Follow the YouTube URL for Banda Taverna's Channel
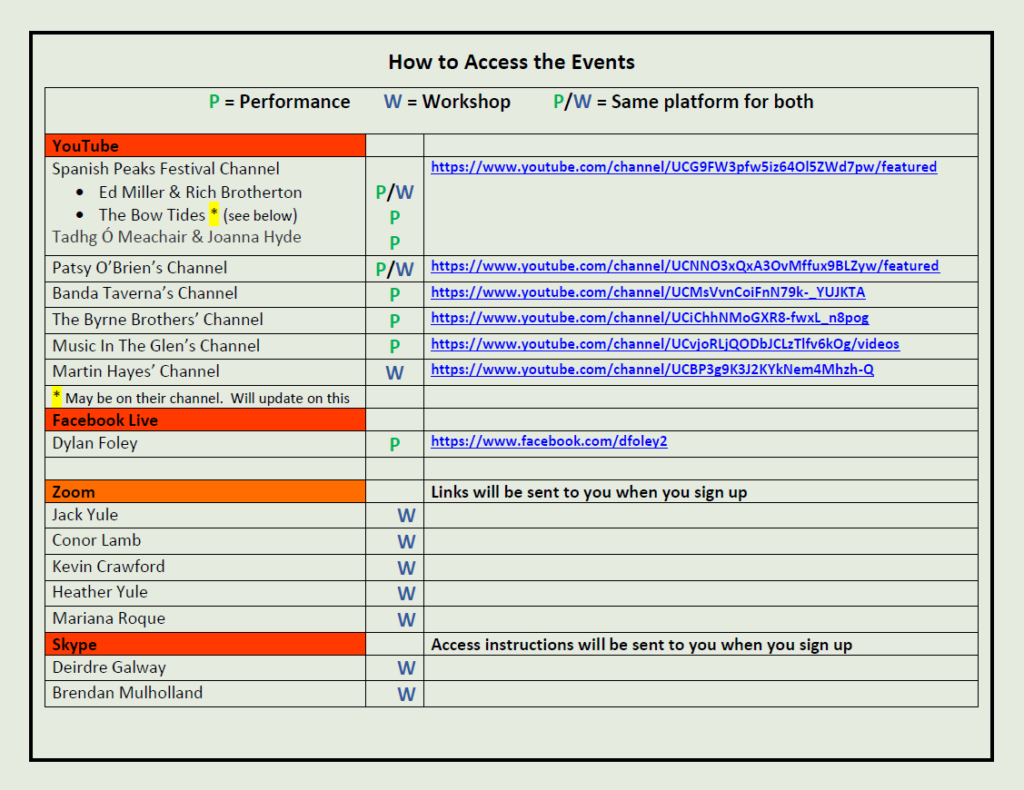 pyautogui.click(x=648, y=292)
